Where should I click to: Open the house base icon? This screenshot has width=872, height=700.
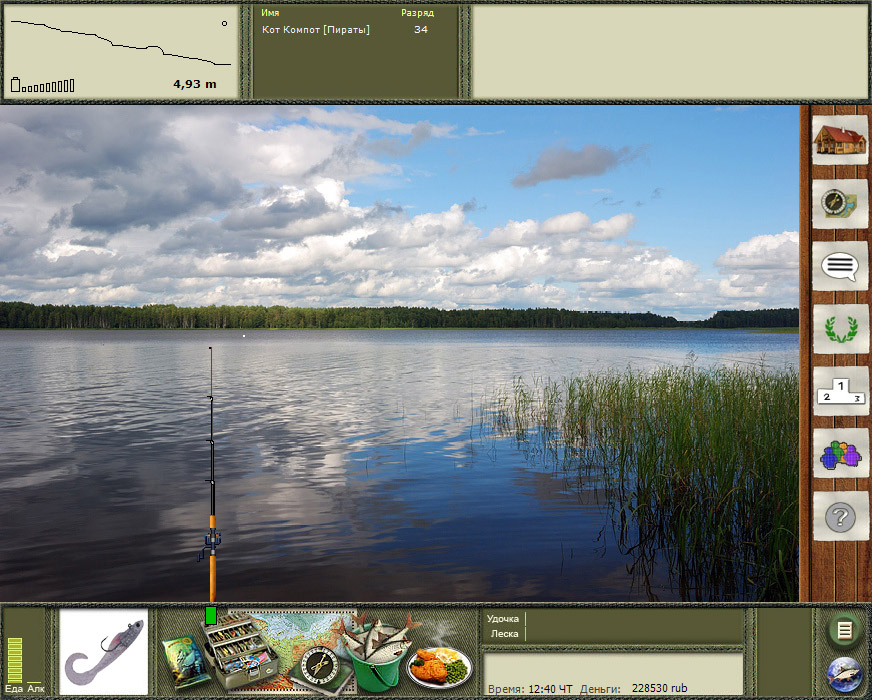tap(839, 140)
